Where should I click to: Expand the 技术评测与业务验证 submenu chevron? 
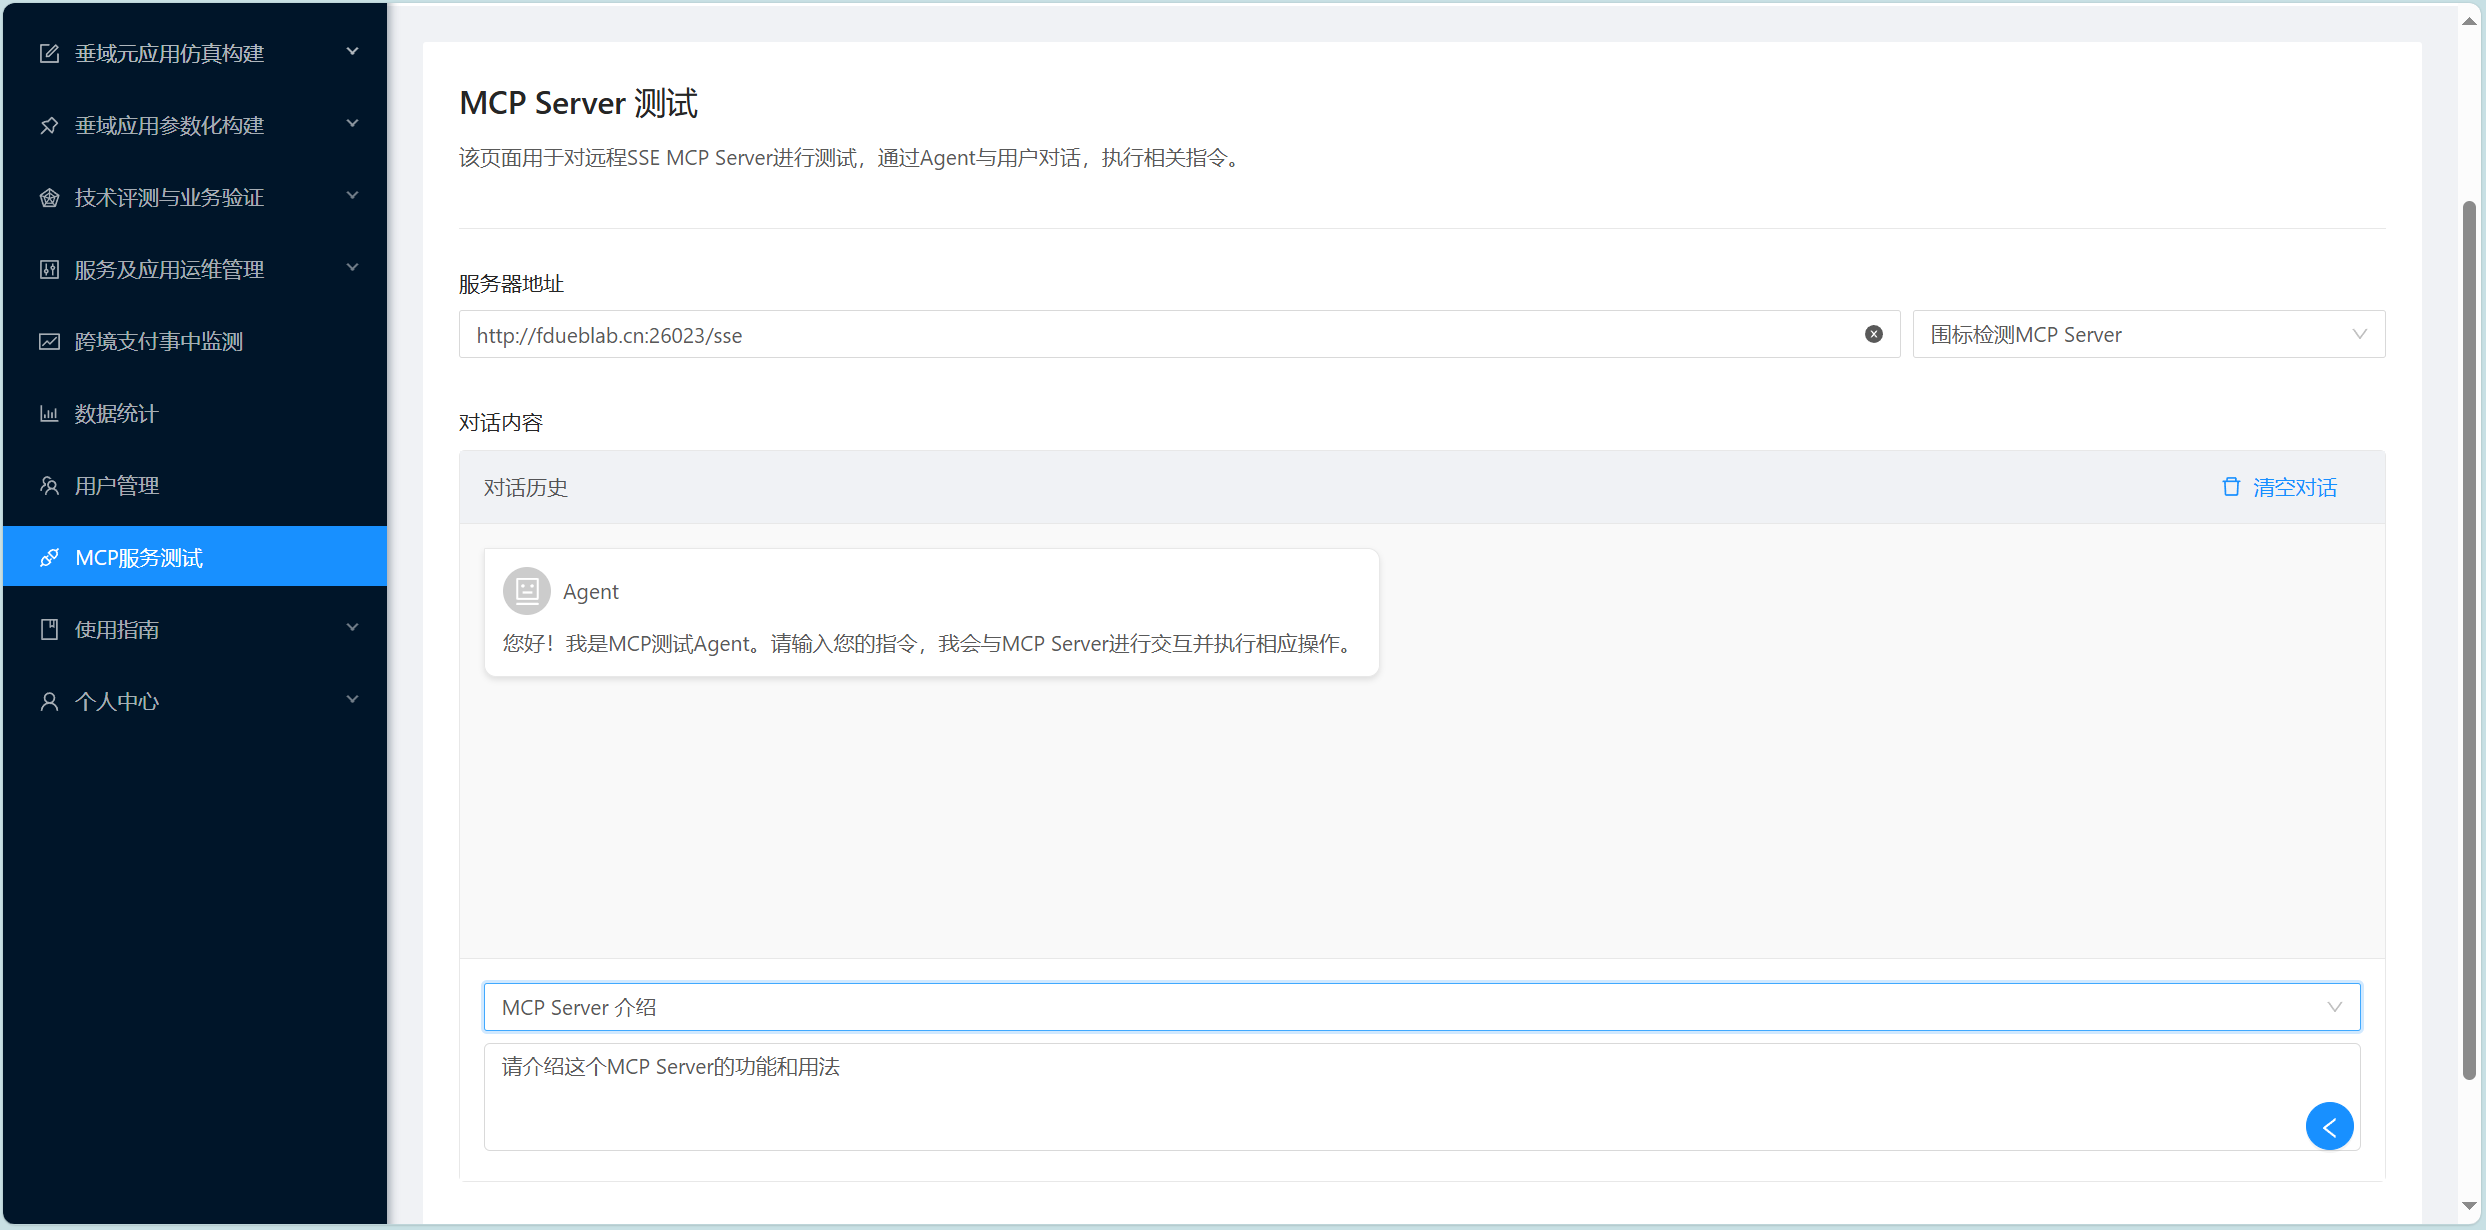coord(352,195)
